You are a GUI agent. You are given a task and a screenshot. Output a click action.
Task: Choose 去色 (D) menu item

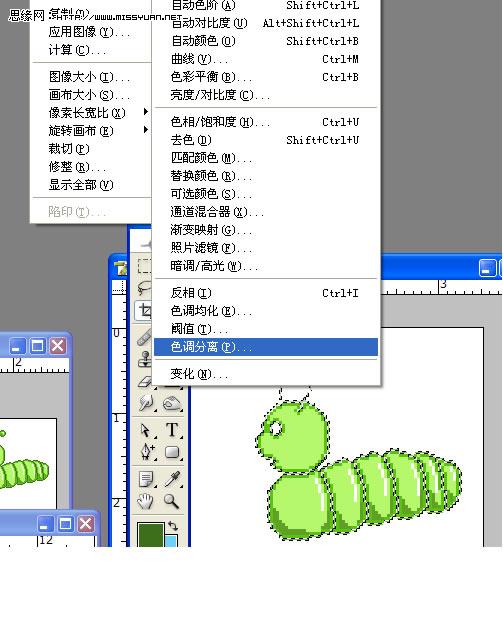[266, 140]
